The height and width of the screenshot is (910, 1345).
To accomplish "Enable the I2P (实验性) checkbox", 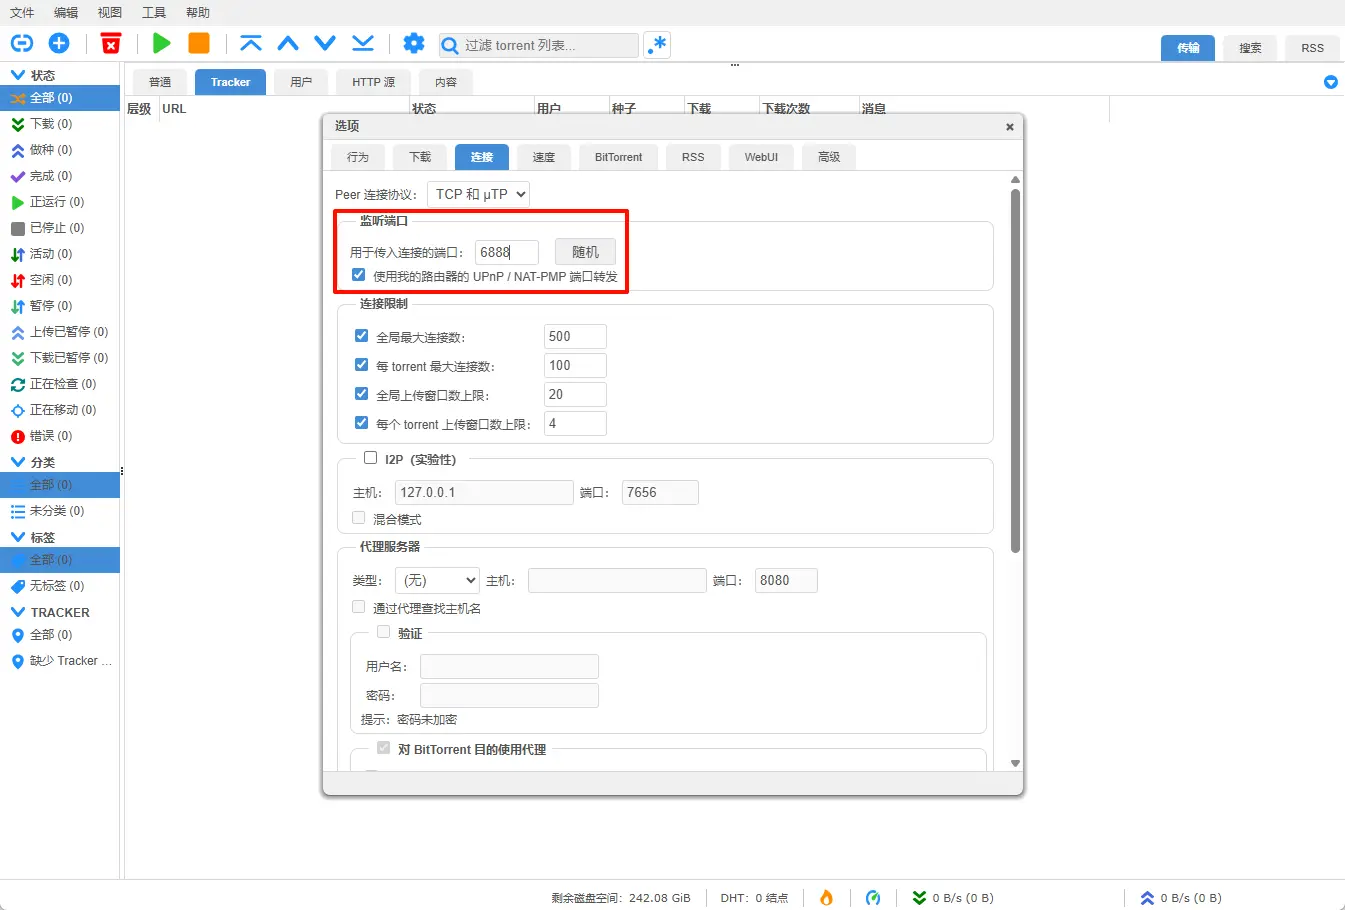I will pos(371,458).
